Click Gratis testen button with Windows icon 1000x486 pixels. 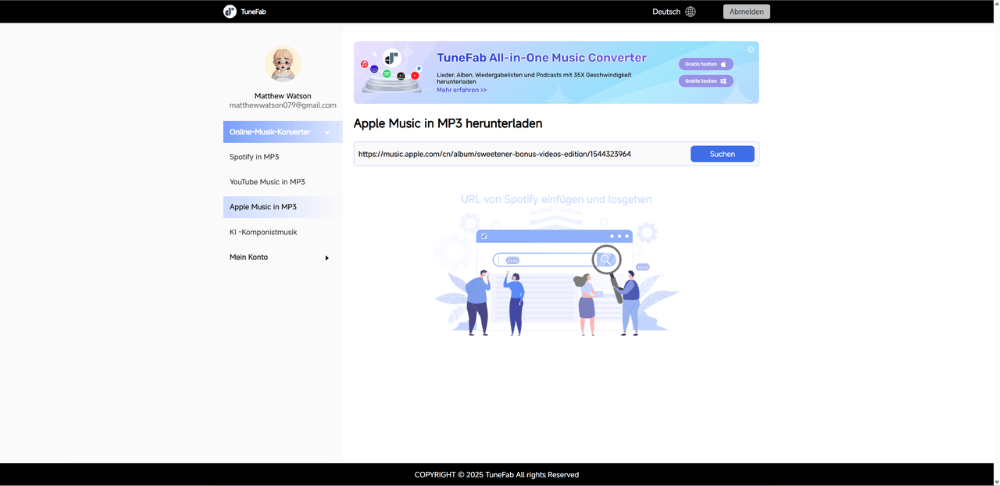706,81
